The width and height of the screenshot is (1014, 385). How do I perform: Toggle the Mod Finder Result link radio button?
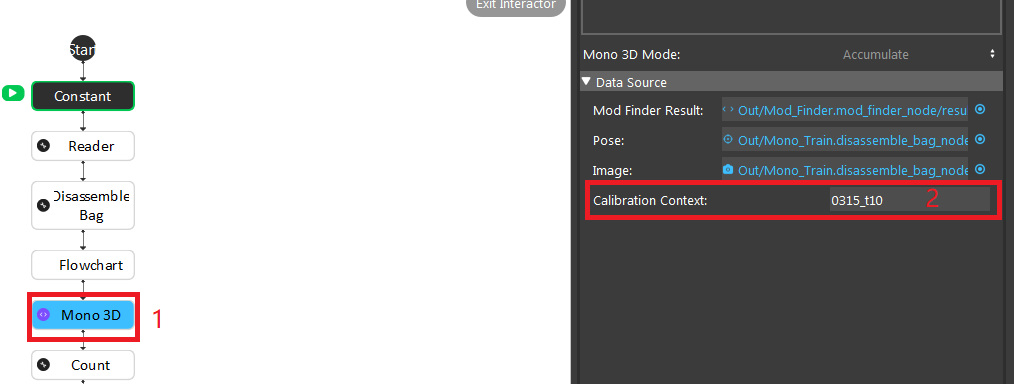click(x=980, y=109)
